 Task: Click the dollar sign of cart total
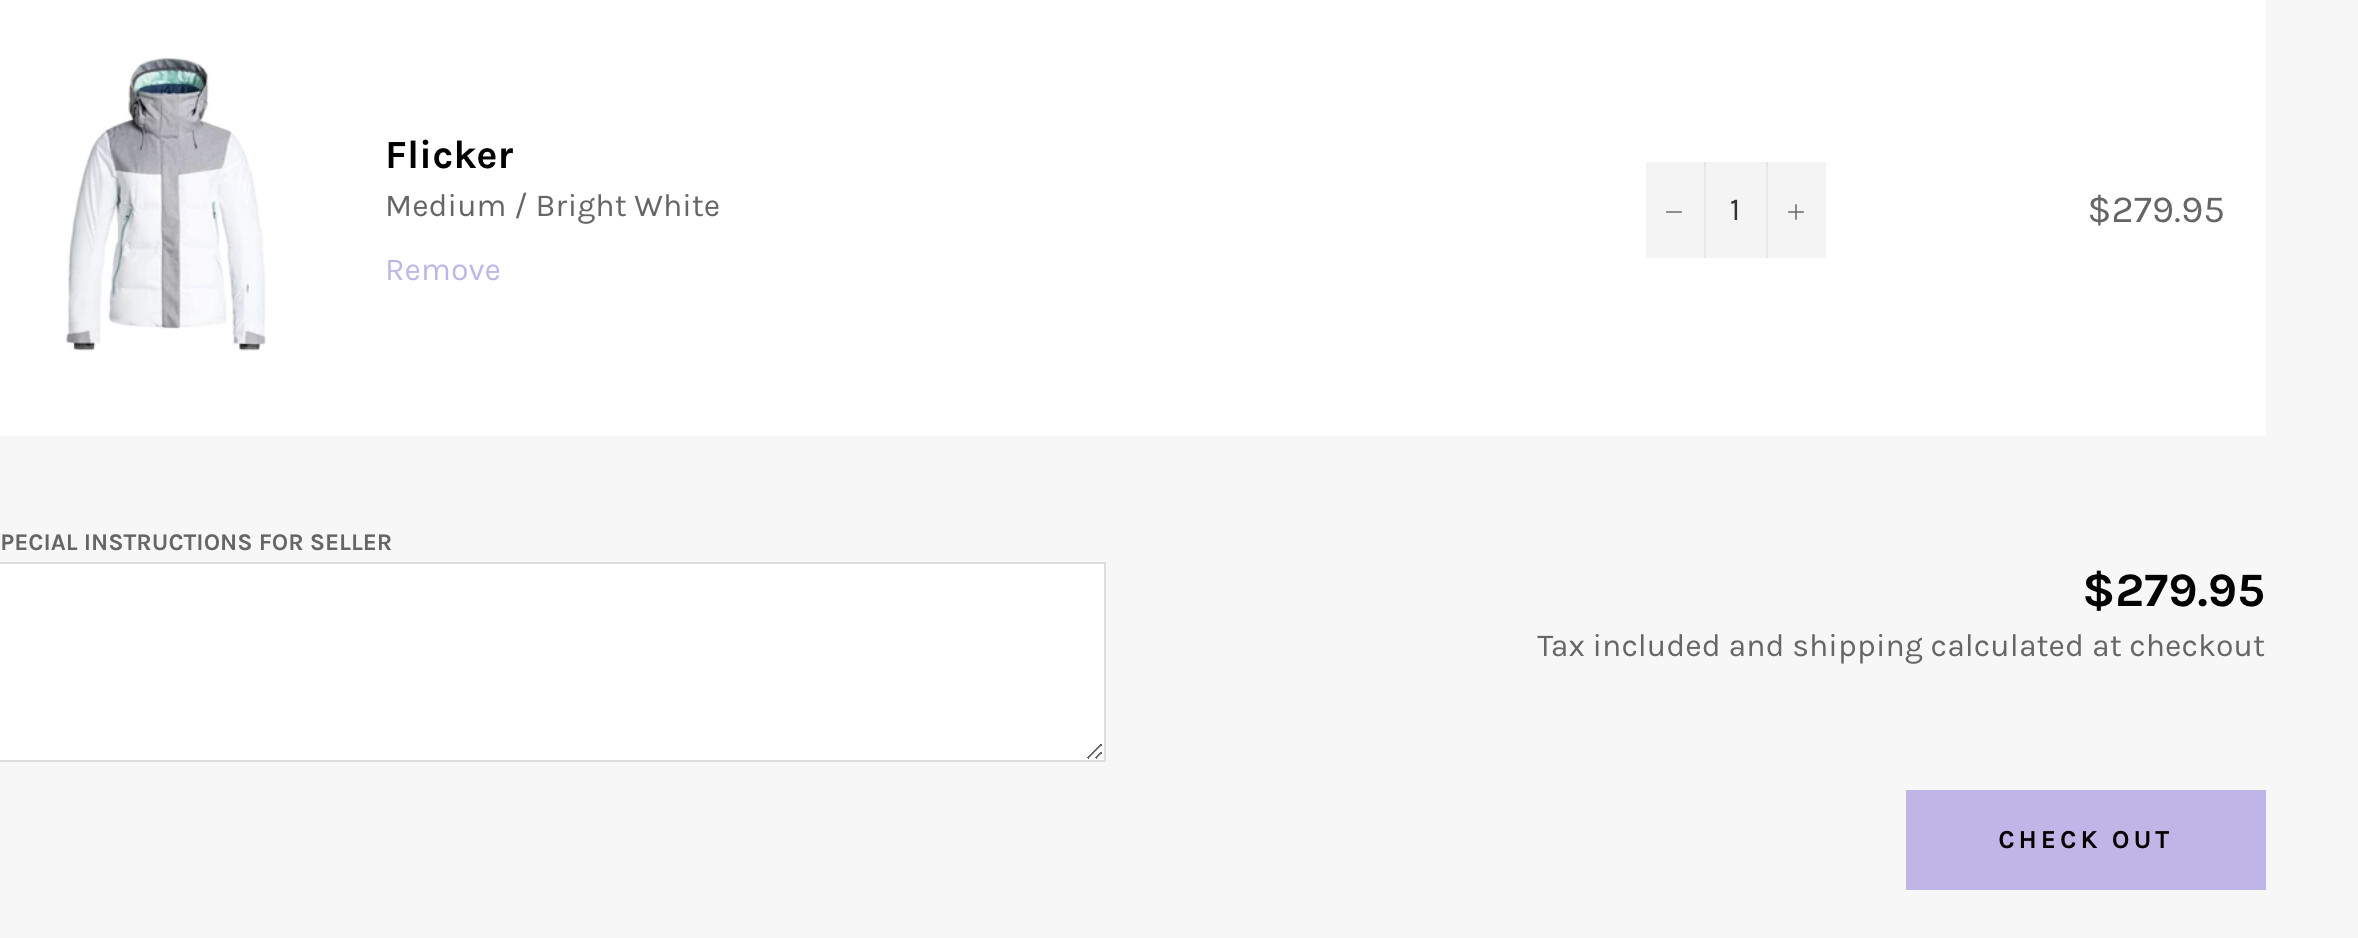[2098, 590]
